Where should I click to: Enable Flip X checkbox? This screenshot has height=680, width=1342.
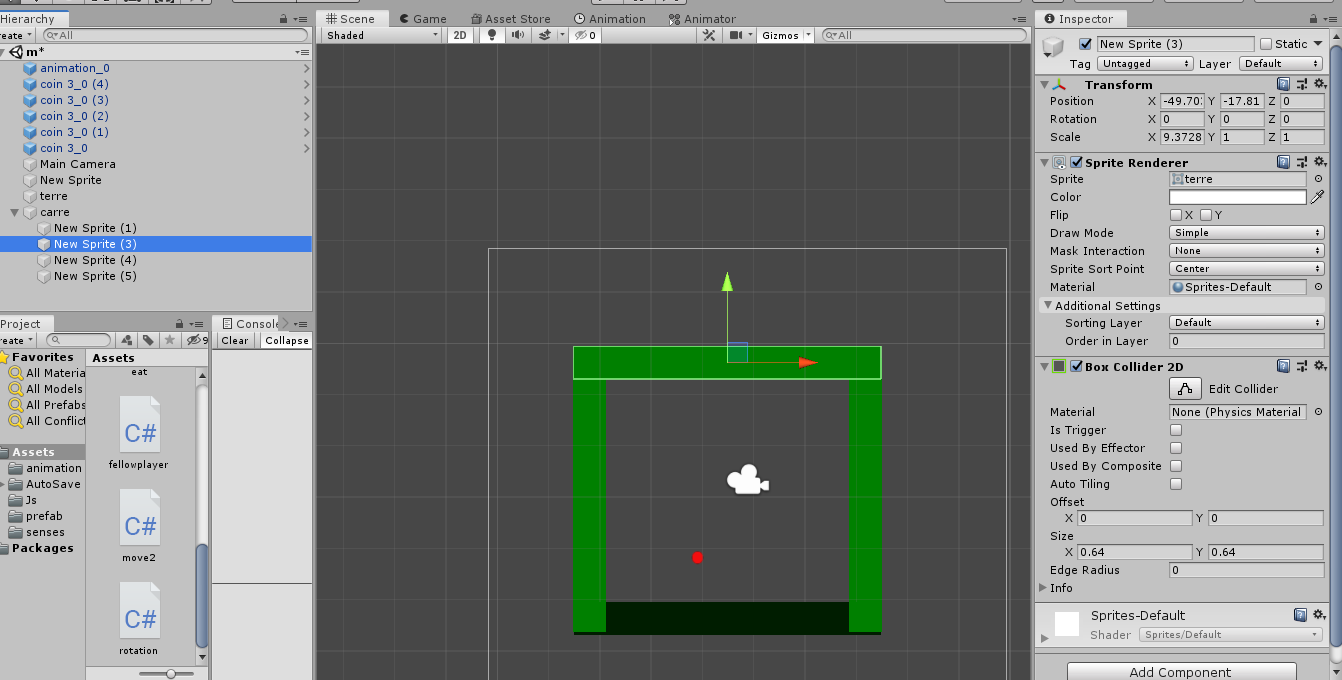pyautogui.click(x=1176, y=215)
